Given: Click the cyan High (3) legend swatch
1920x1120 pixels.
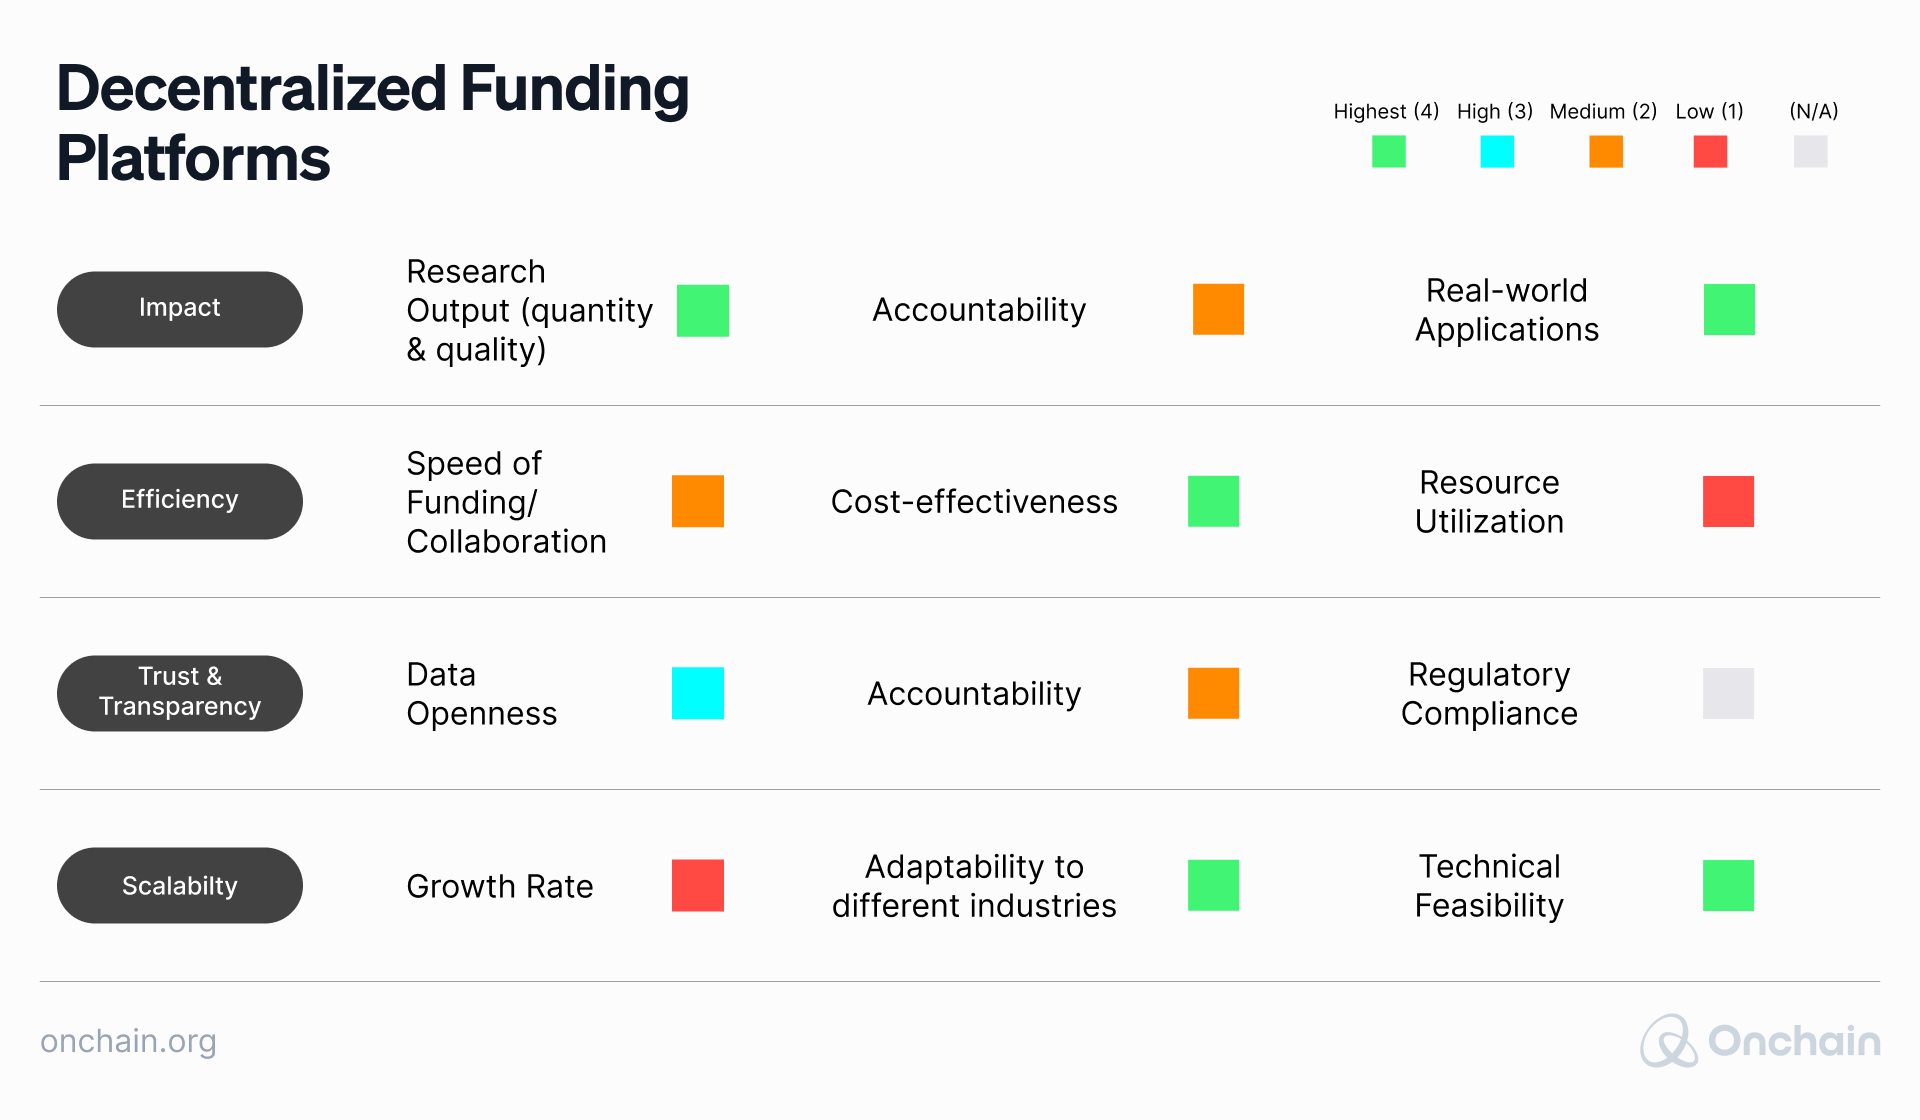Looking at the screenshot, I should [1497, 152].
